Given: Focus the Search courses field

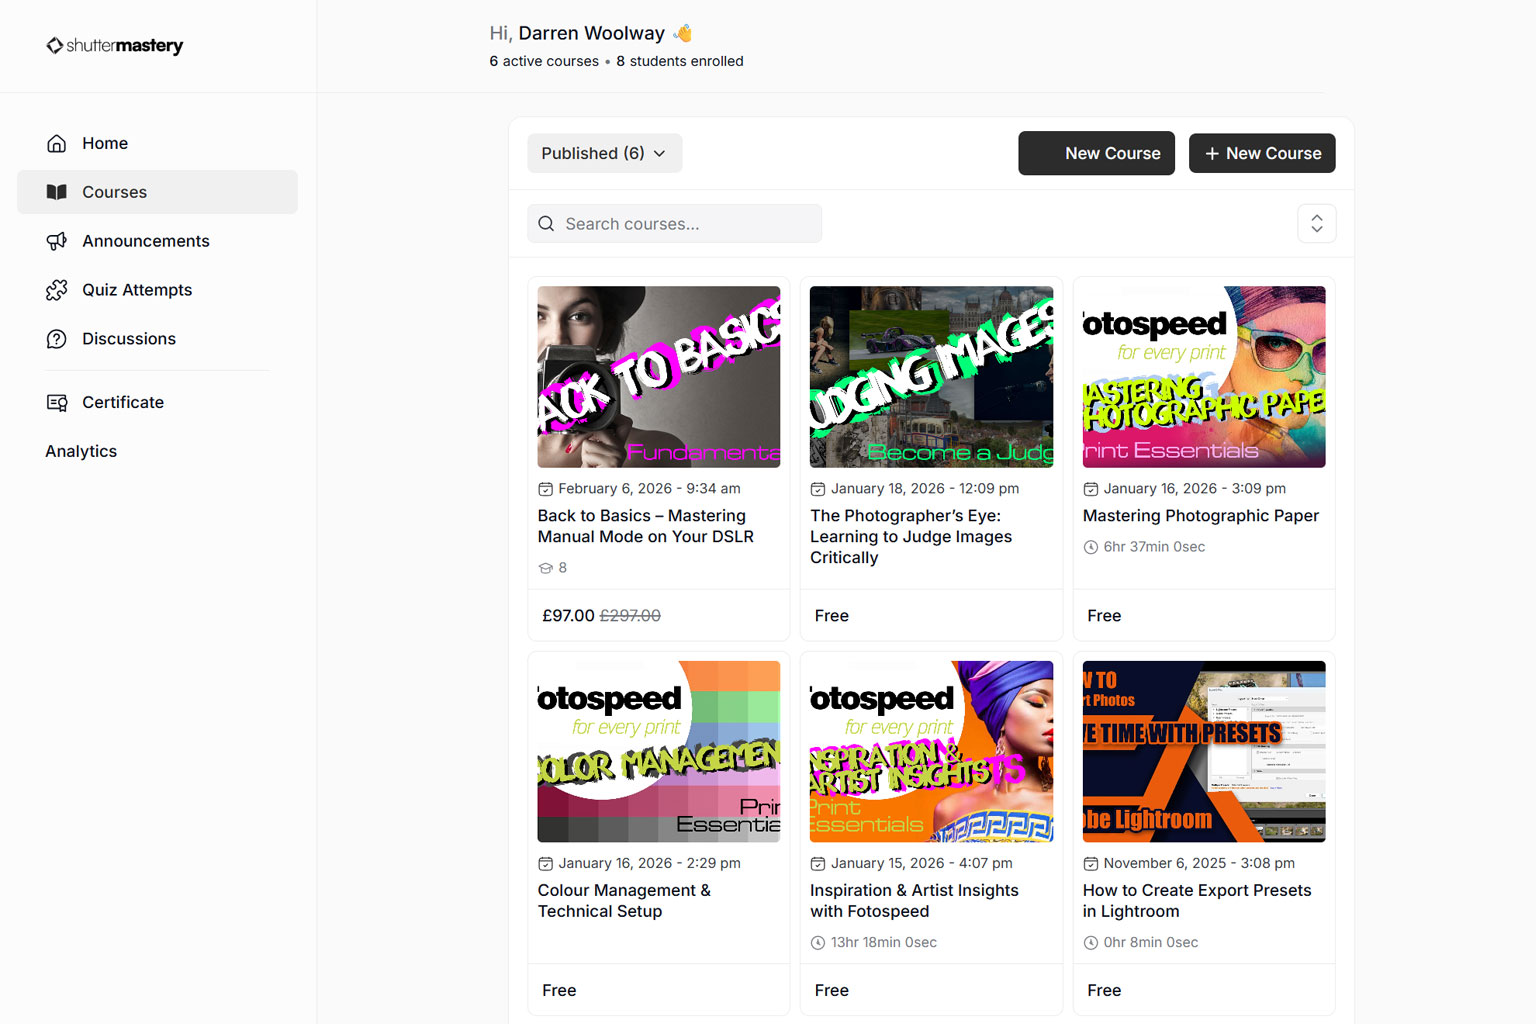Looking at the screenshot, I should click(675, 224).
